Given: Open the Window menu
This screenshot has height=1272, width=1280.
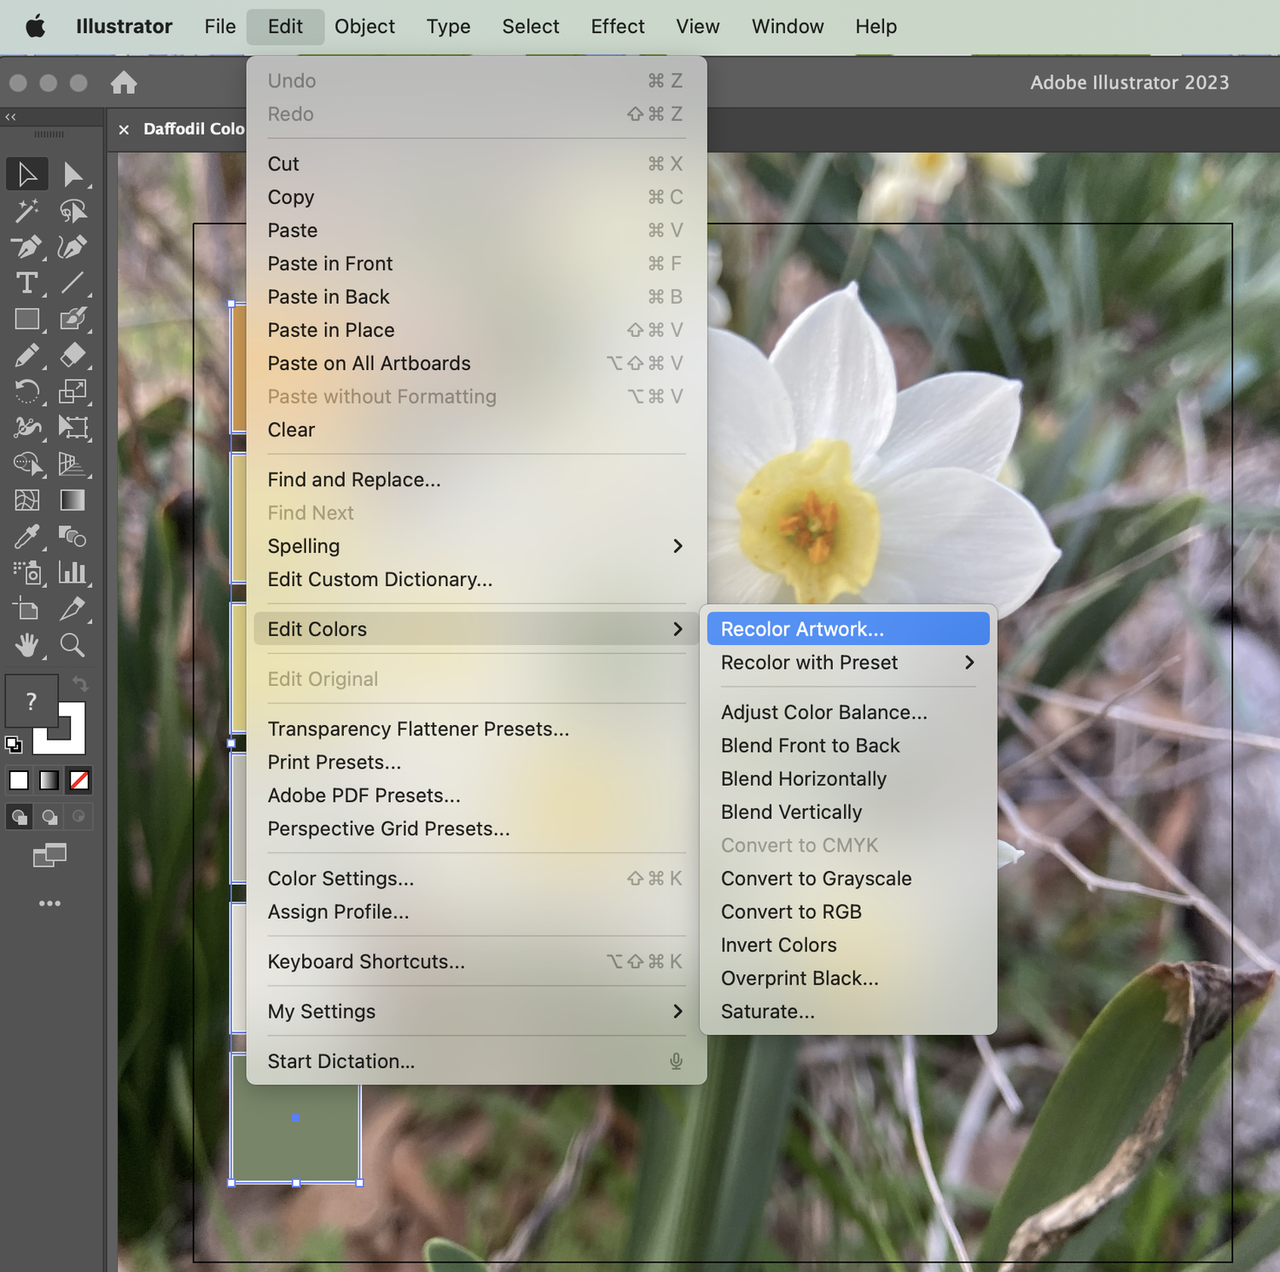Looking at the screenshot, I should pos(787,26).
